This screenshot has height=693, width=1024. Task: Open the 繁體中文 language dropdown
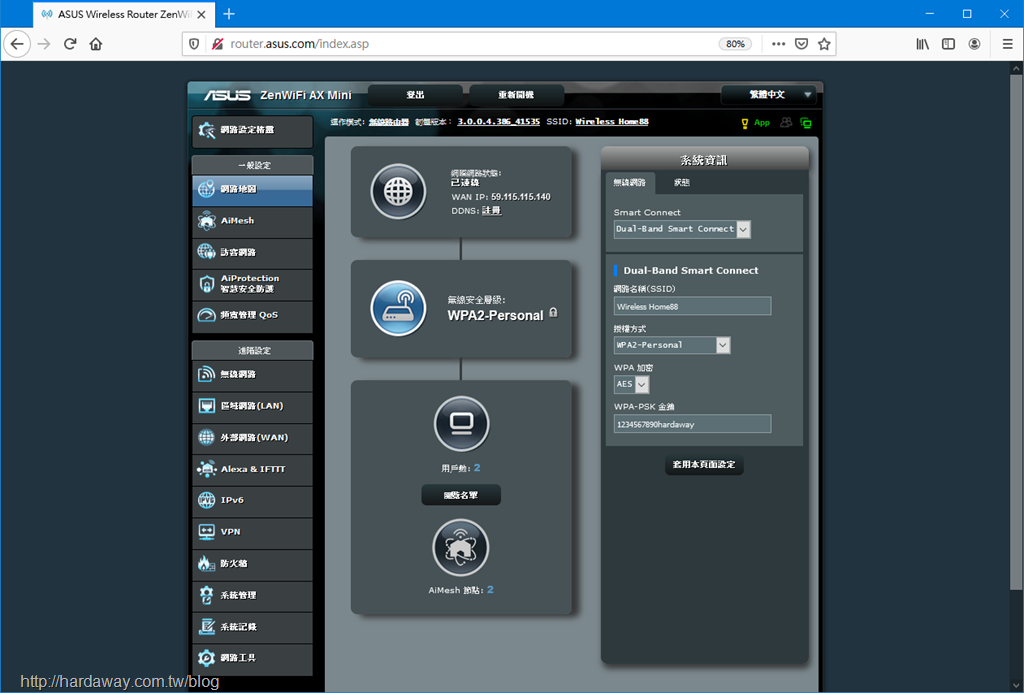pyautogui.click(x=769, y=95)
